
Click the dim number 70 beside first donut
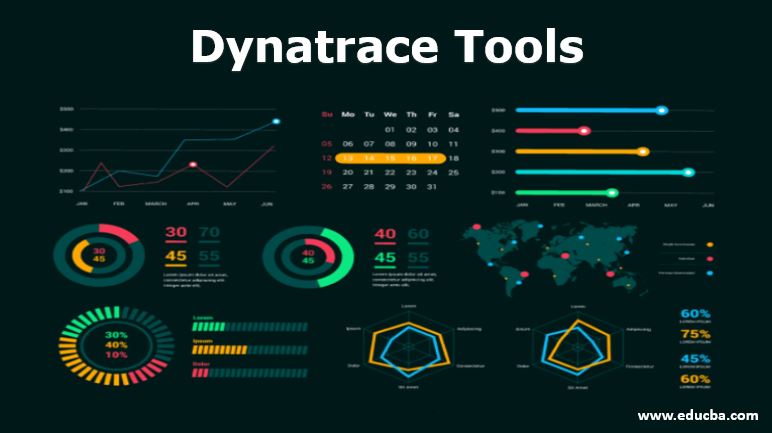point(209,232)
